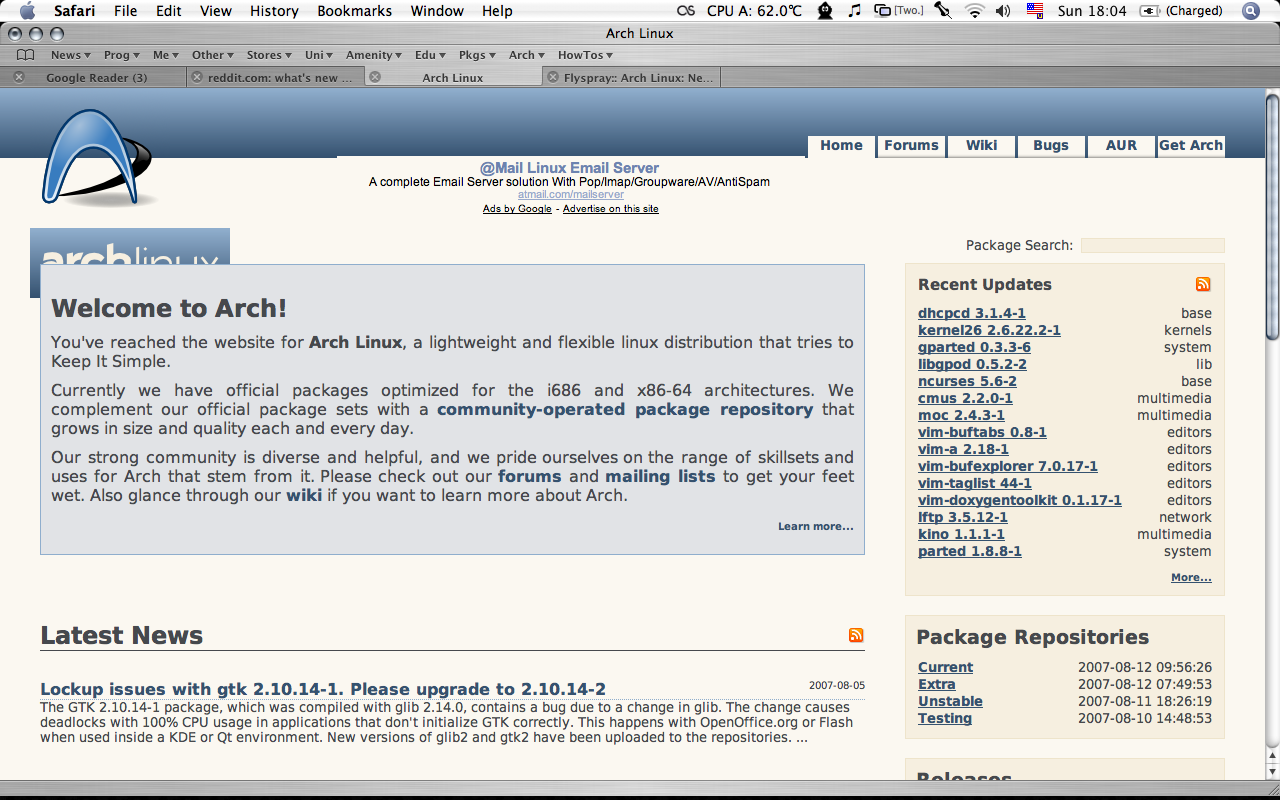1280x800 pixels.
Task: Click the Spotlight search icon in menu bar
Action: pyautogui.click(x=1250, y=11)
